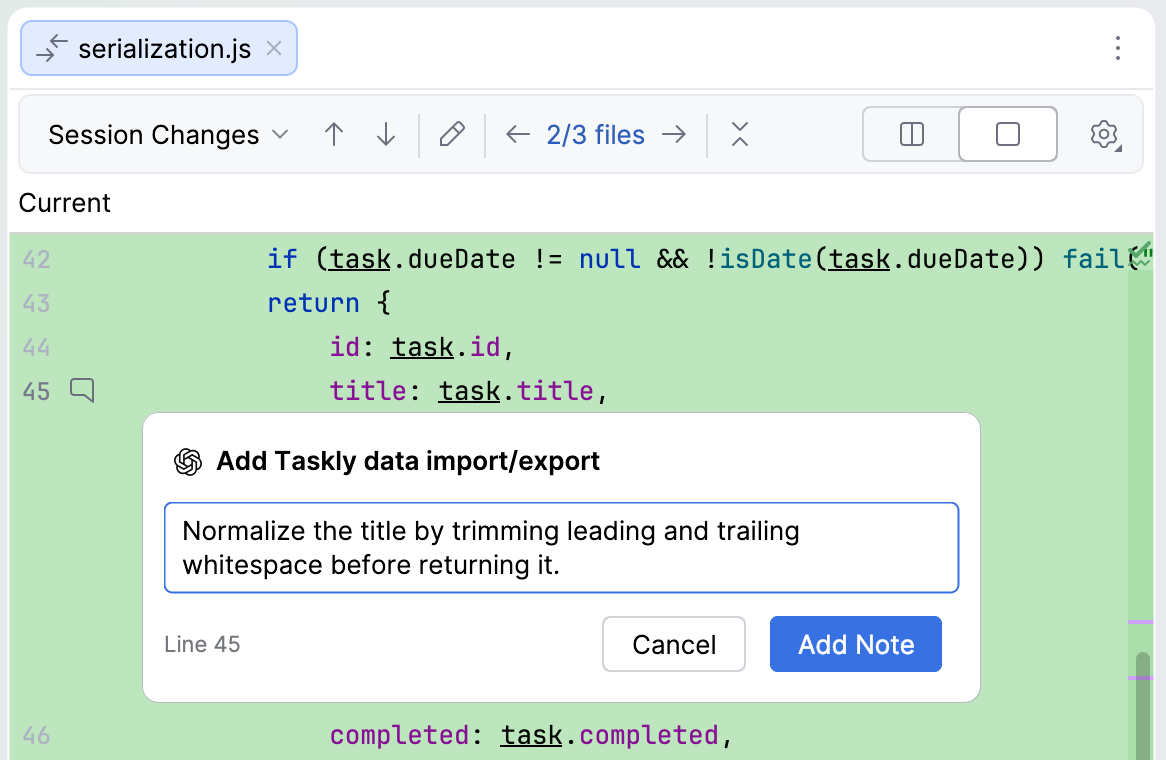Click 'task.id' in code

click(x=445, y=347)
